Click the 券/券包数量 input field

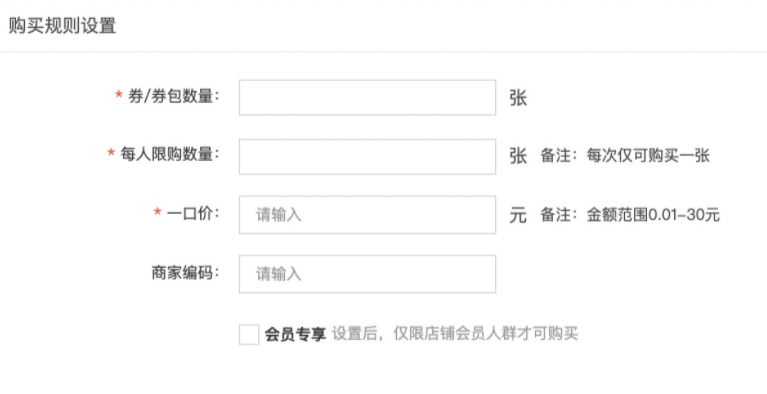[x=367, y=97]
